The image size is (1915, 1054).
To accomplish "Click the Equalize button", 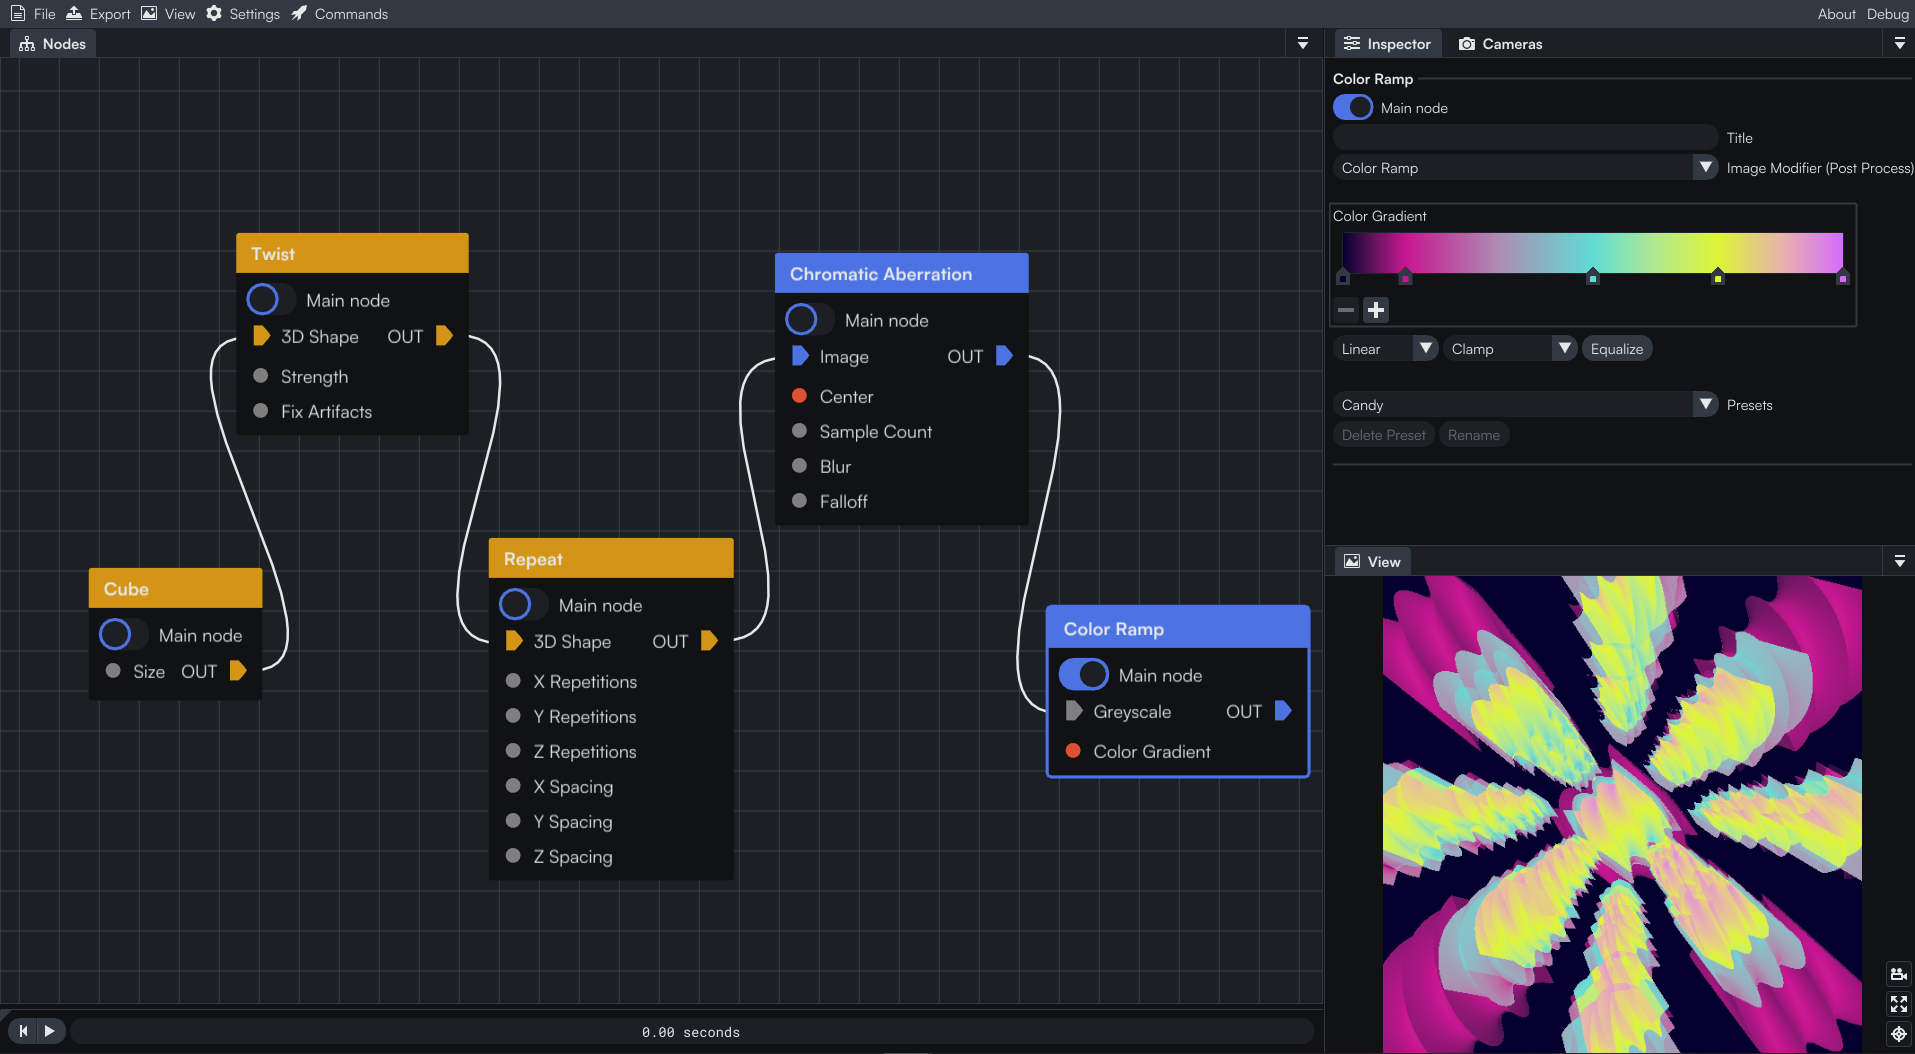I will click(1617, 349).
